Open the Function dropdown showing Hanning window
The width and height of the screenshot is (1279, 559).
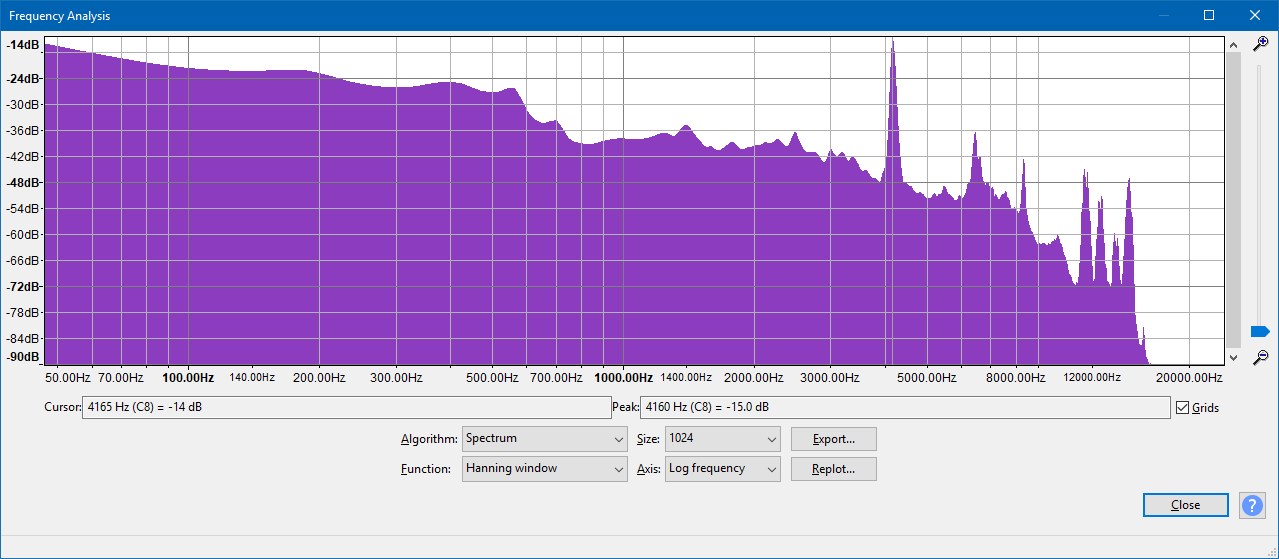(545, 469)
